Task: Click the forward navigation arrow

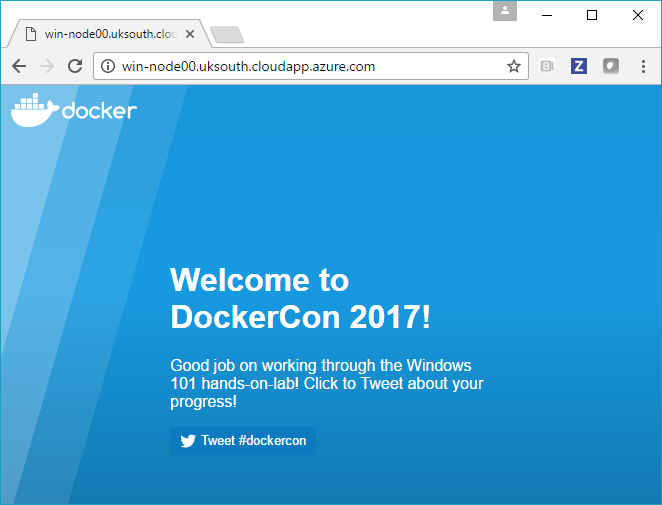Action: [47, 66]
